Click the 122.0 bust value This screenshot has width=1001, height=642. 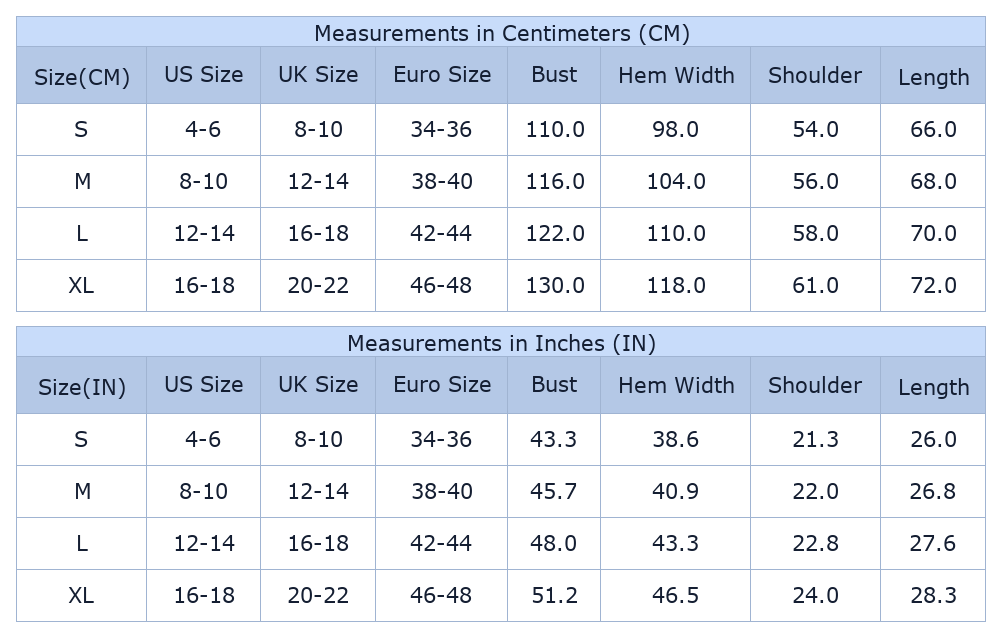554,233
